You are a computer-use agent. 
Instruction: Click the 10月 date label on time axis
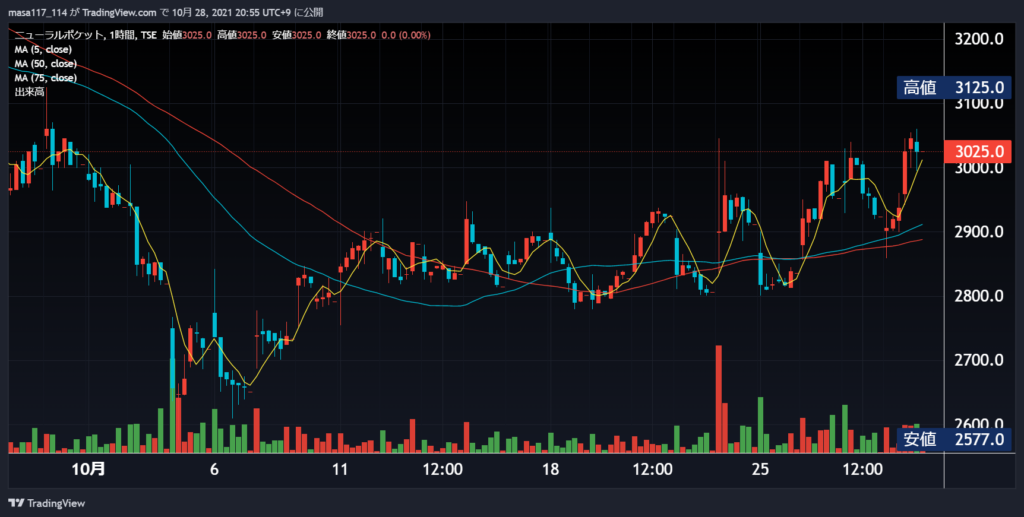coord(88,469)
